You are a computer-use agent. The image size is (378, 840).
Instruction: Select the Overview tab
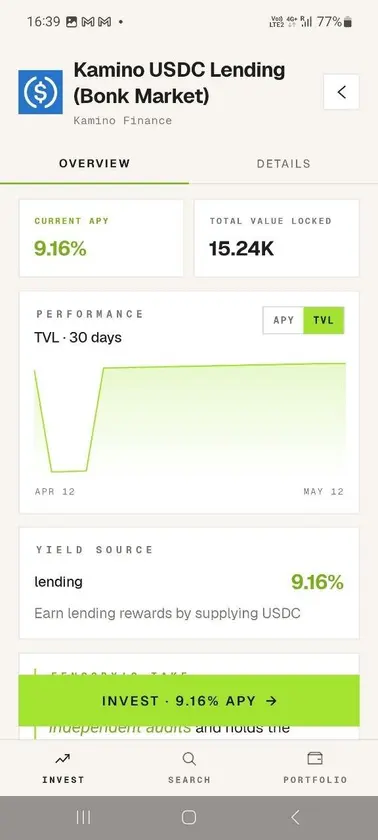pos(94,164)
